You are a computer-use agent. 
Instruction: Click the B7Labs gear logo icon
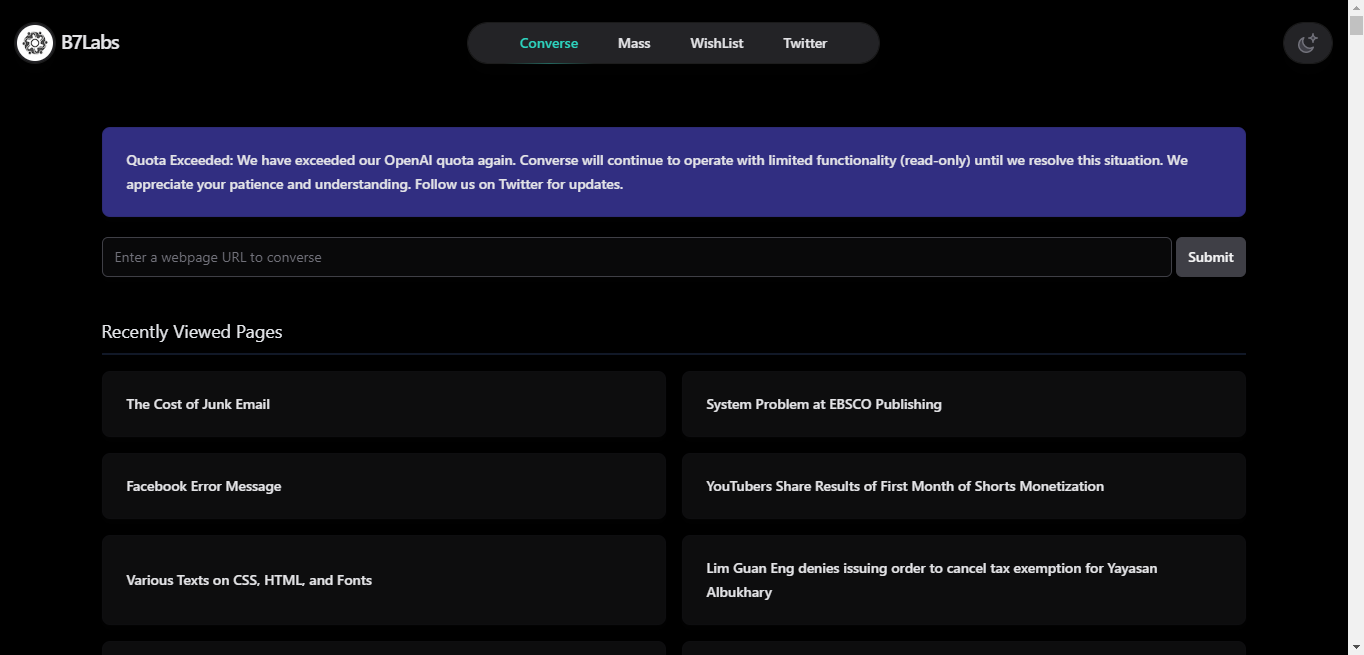click(x=35, y=43)
